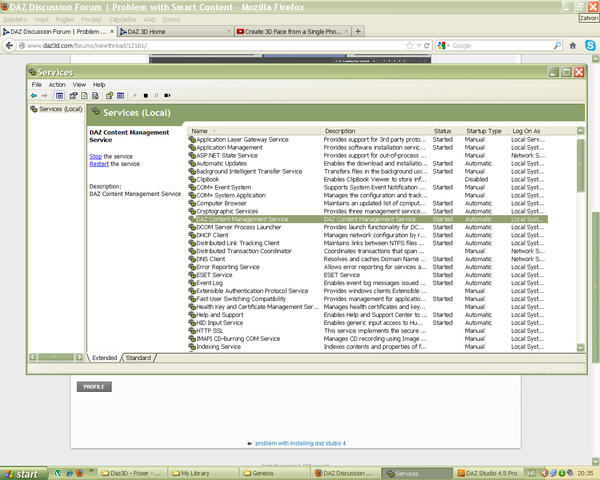Toggle the Show/Hide Console Tree toolbar icon
This screenshot has width=600, height=480.
tap(59, 96)
